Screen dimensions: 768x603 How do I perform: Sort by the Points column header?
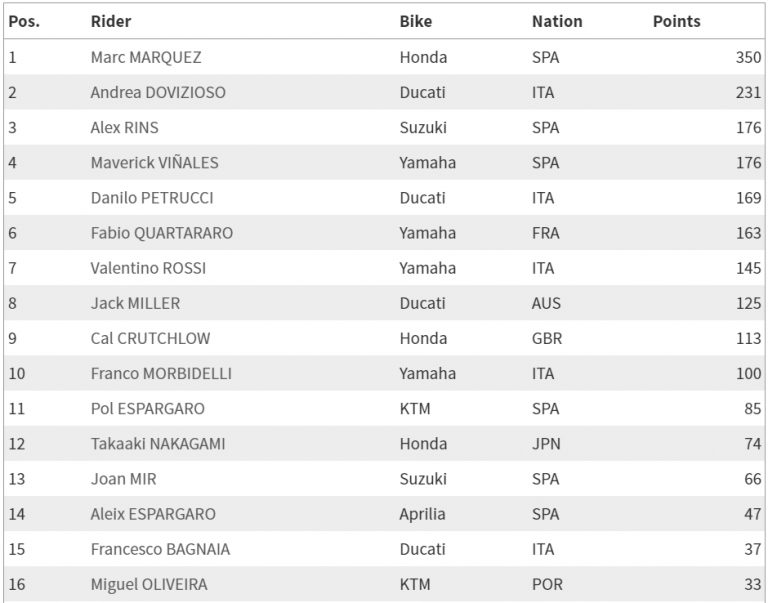677,21
